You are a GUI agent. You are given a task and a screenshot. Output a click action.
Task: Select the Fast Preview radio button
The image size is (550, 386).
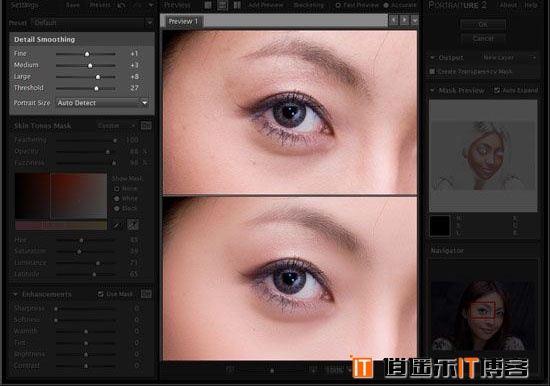coord(338,5)
